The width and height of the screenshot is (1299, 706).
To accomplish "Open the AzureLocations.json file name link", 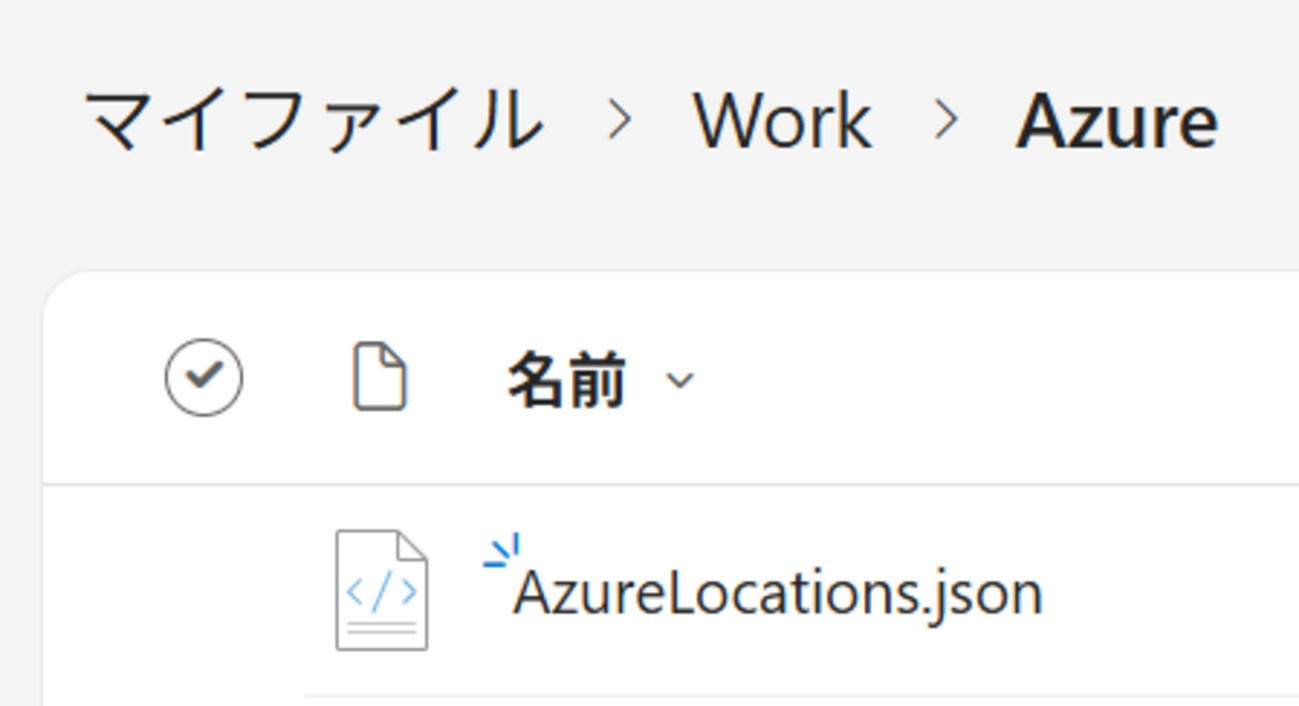I will [x=777, y=593].
